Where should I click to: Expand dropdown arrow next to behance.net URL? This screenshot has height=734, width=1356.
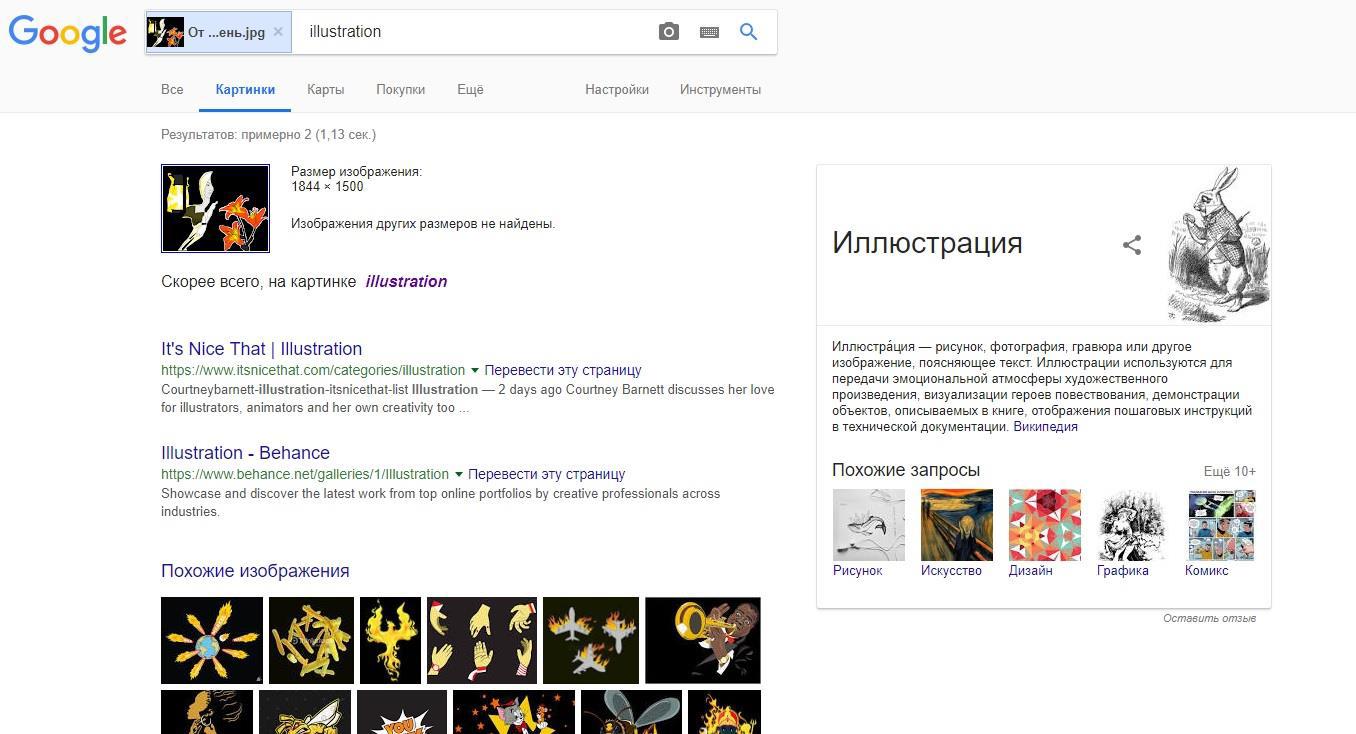(x=459, y=474)
